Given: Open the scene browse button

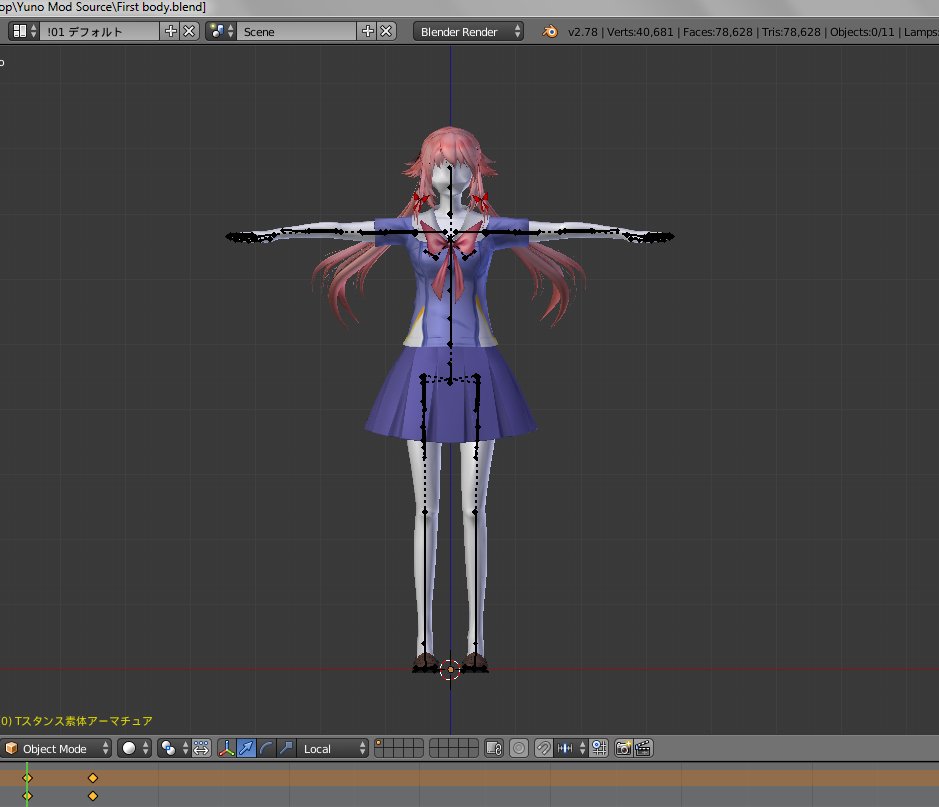Looking at the screenshot, I should [x=221, y=31].
